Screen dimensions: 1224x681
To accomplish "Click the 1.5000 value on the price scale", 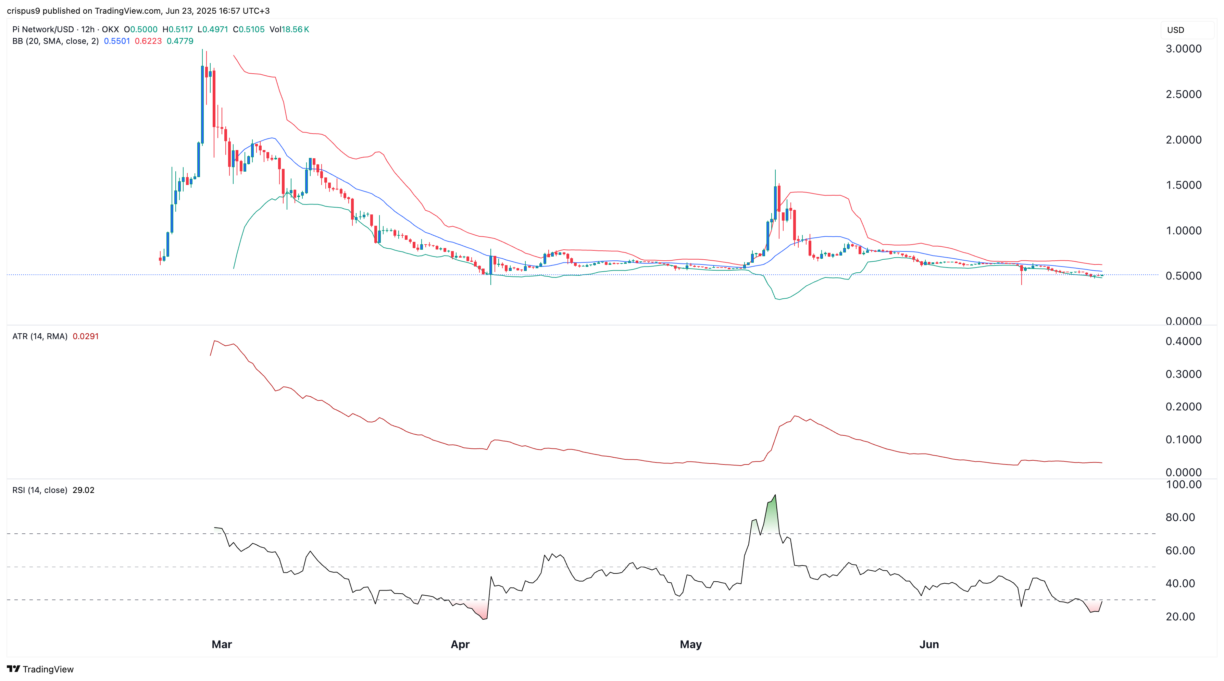I will [x=1185, y=184].
